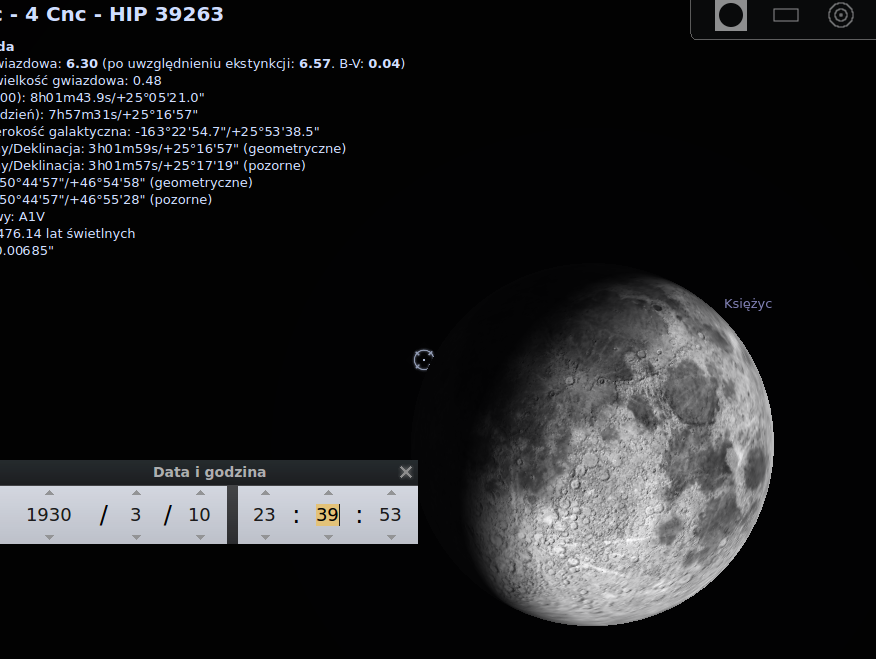876x659 pixels.
Task: Decrement the month value using the down arrow
Action: [x=134, y=537]
